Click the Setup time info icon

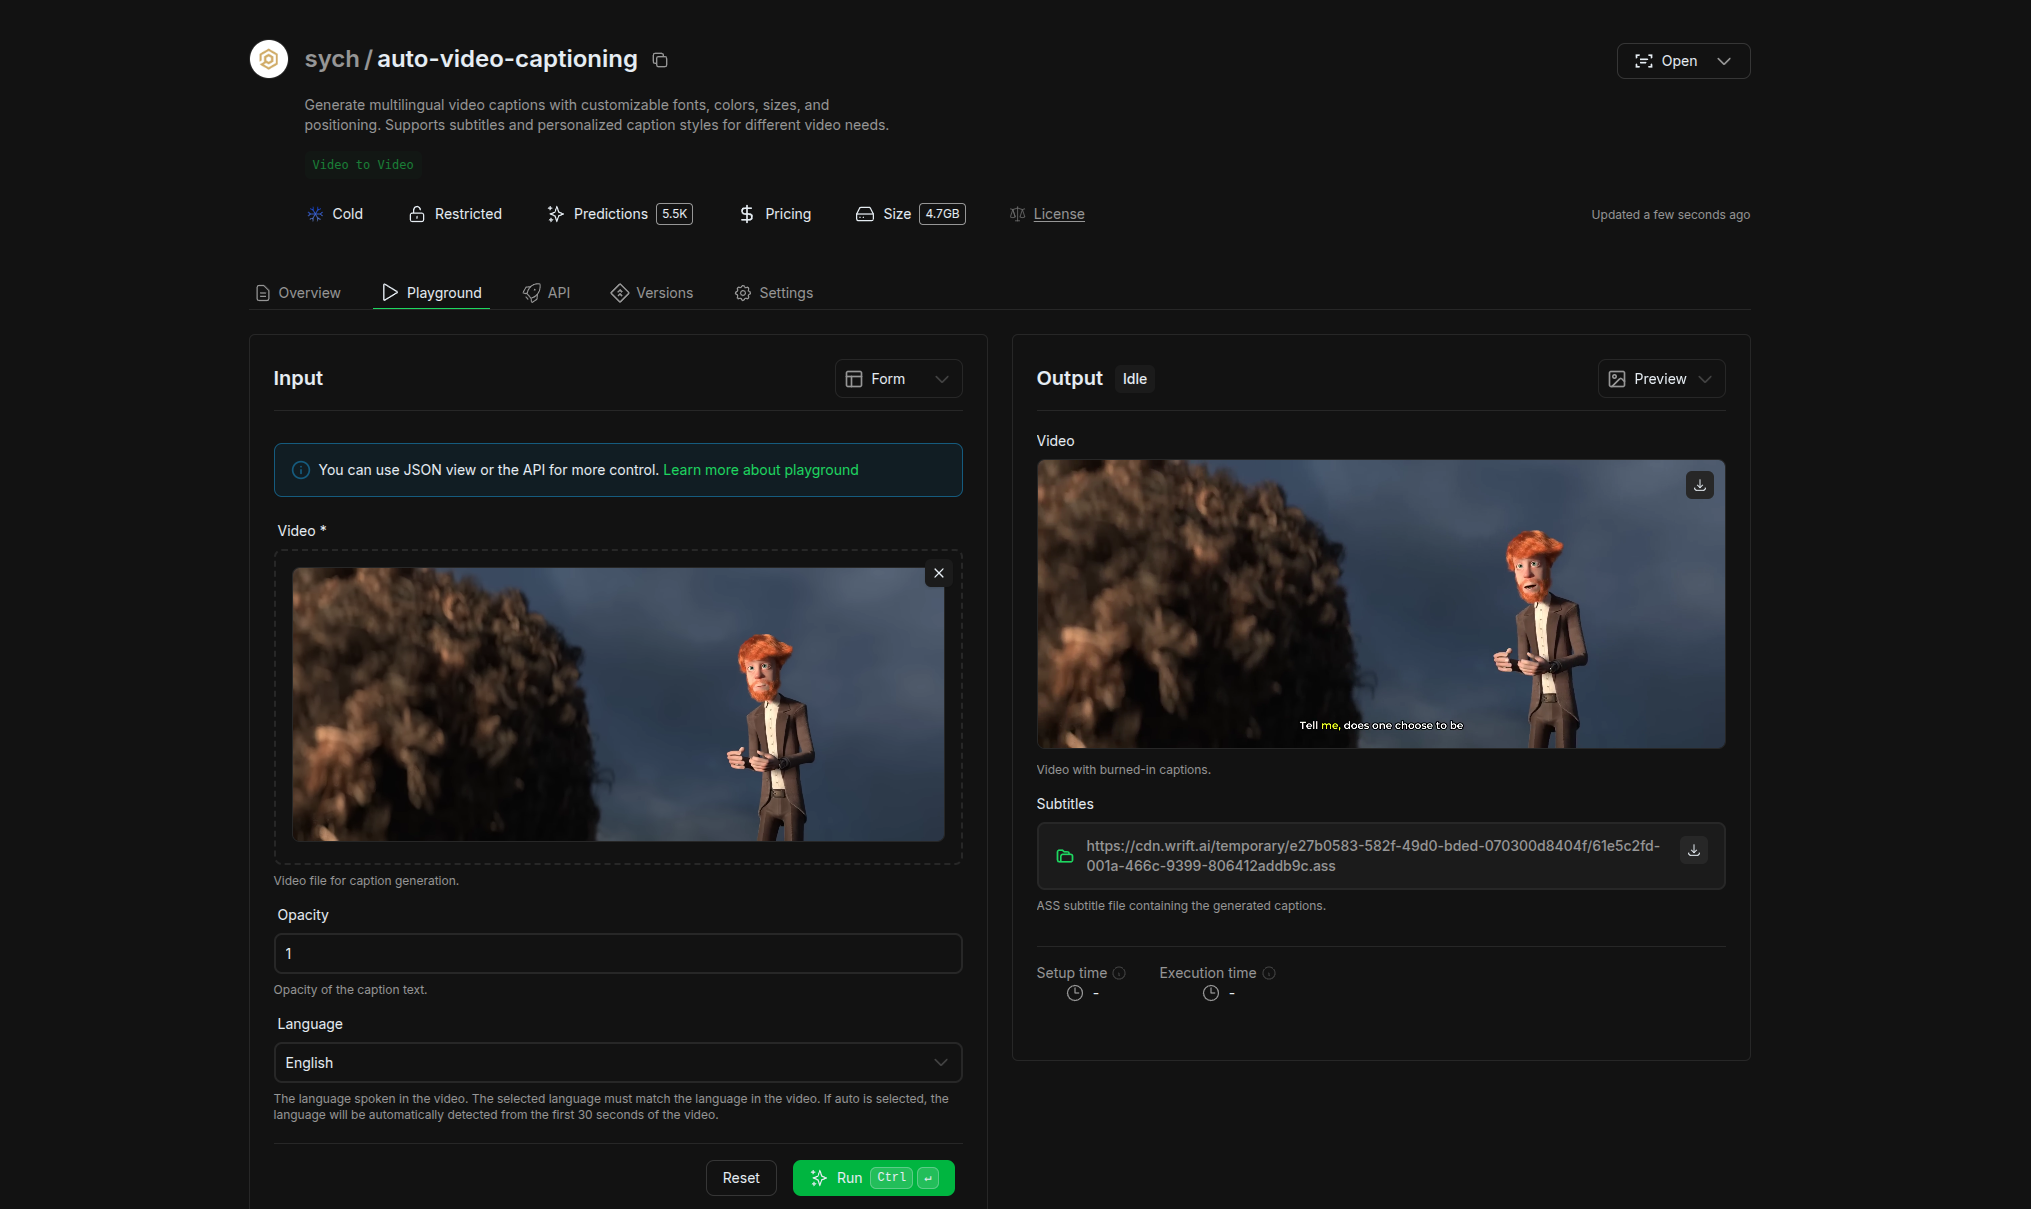1119,973
